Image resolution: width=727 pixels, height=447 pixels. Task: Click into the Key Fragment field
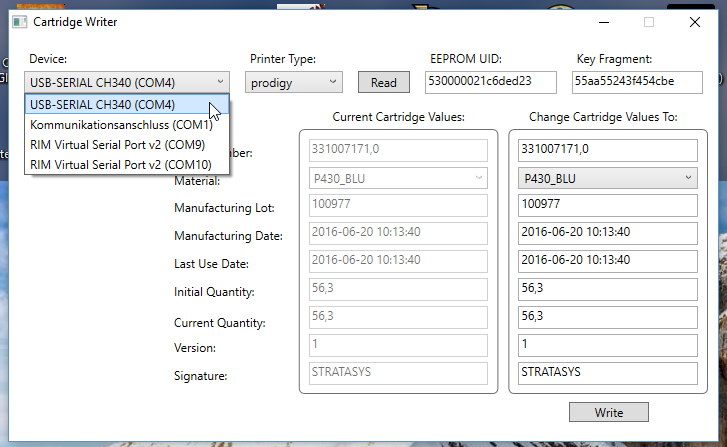point(637,82)
